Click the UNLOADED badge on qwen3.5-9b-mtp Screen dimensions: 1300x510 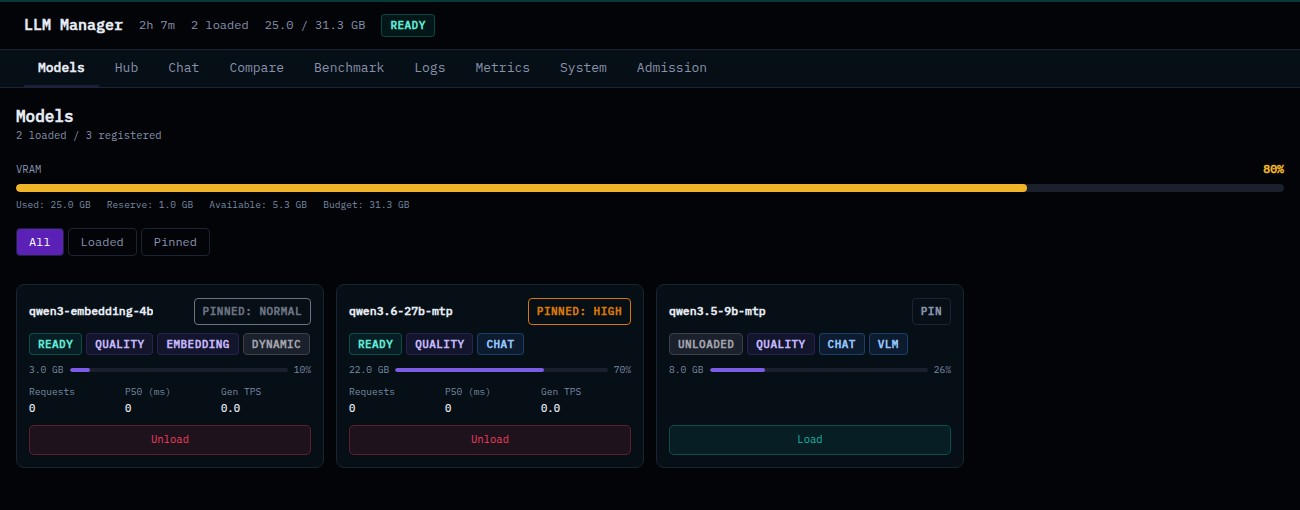pyautogui.click(x=706, y=344)
